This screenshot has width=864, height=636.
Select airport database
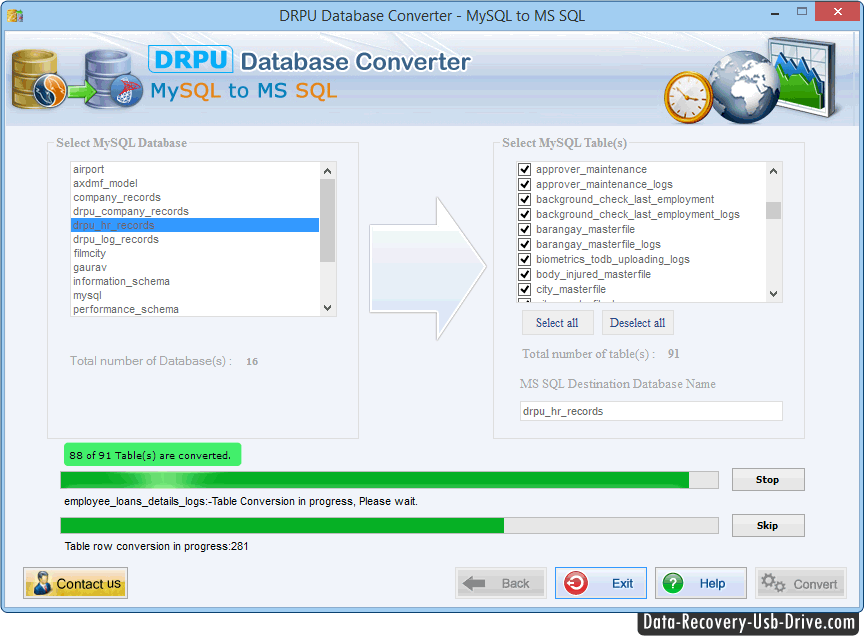[x=195, y=169]
